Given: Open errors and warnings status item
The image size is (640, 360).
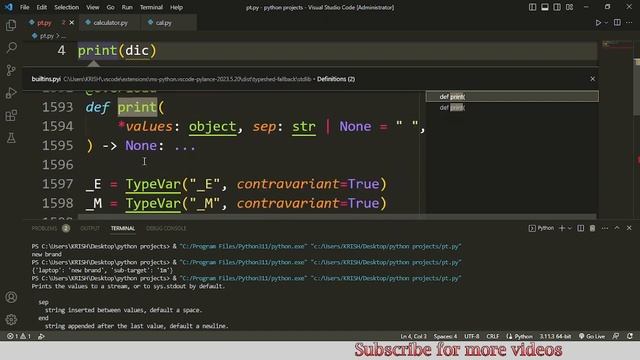Looking at the screenshot, I should (19, 336).
